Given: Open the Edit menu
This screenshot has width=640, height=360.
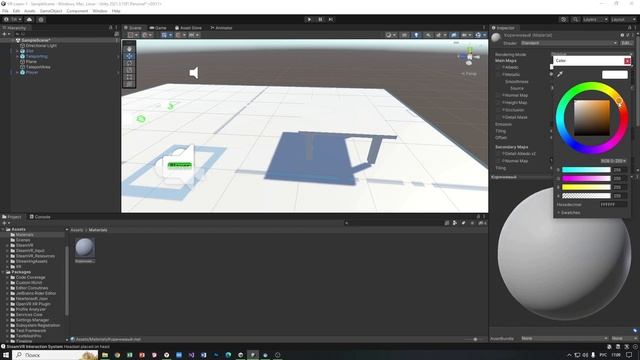Looking at the screenshot, I should [16, 11].
